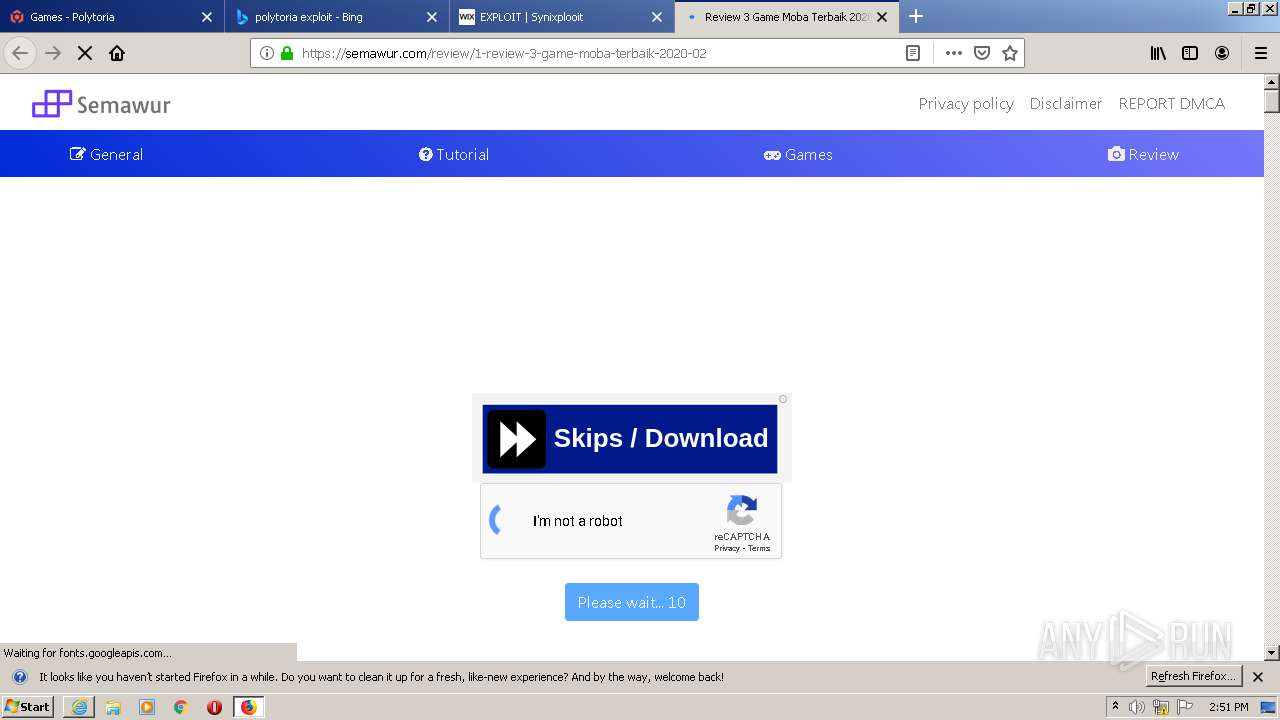The height and width of the screenshot is (720, 1280).
Task: Click the volume speaker tray icon
Action: [1137, 707]
